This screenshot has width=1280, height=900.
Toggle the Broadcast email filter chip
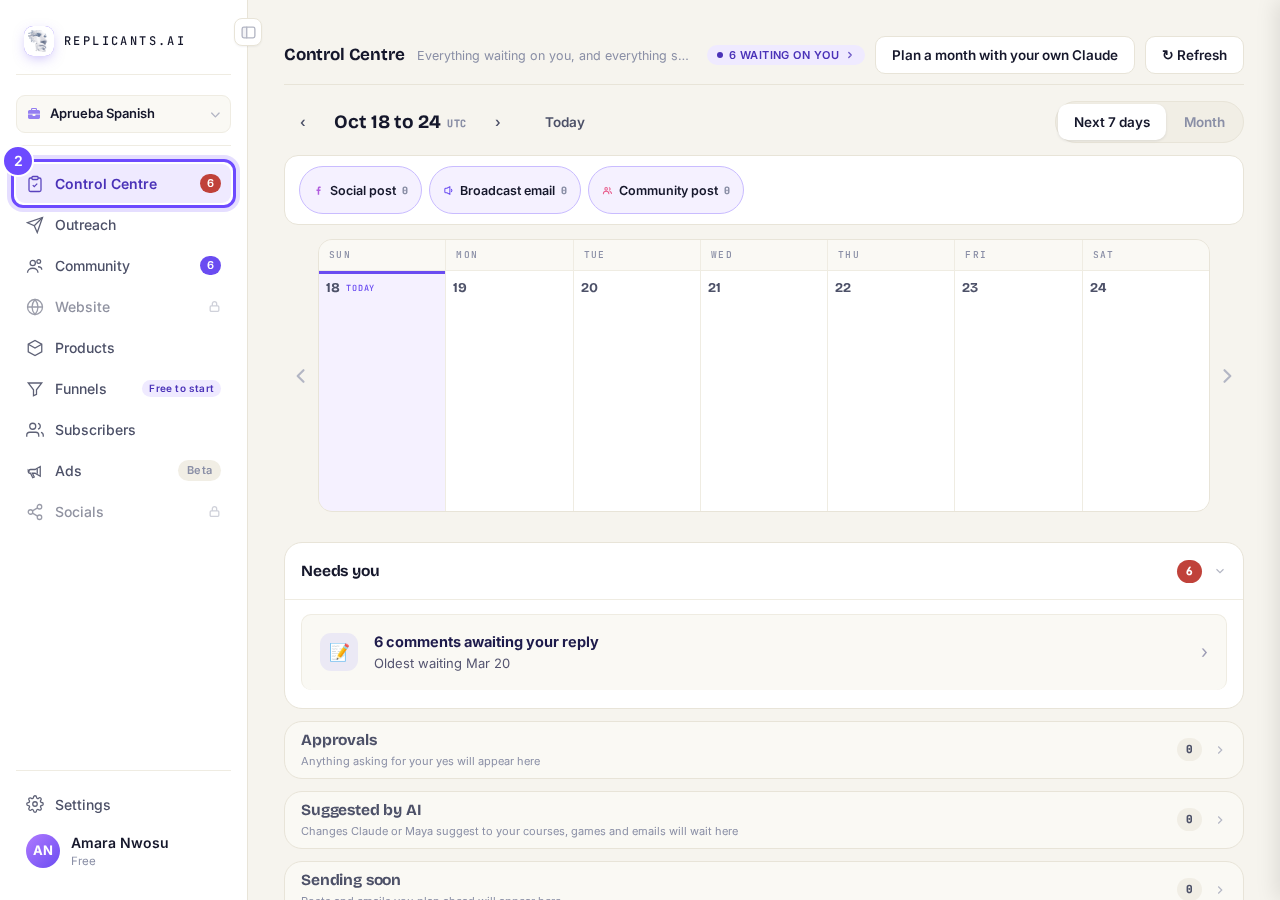(x=505, y=190)
